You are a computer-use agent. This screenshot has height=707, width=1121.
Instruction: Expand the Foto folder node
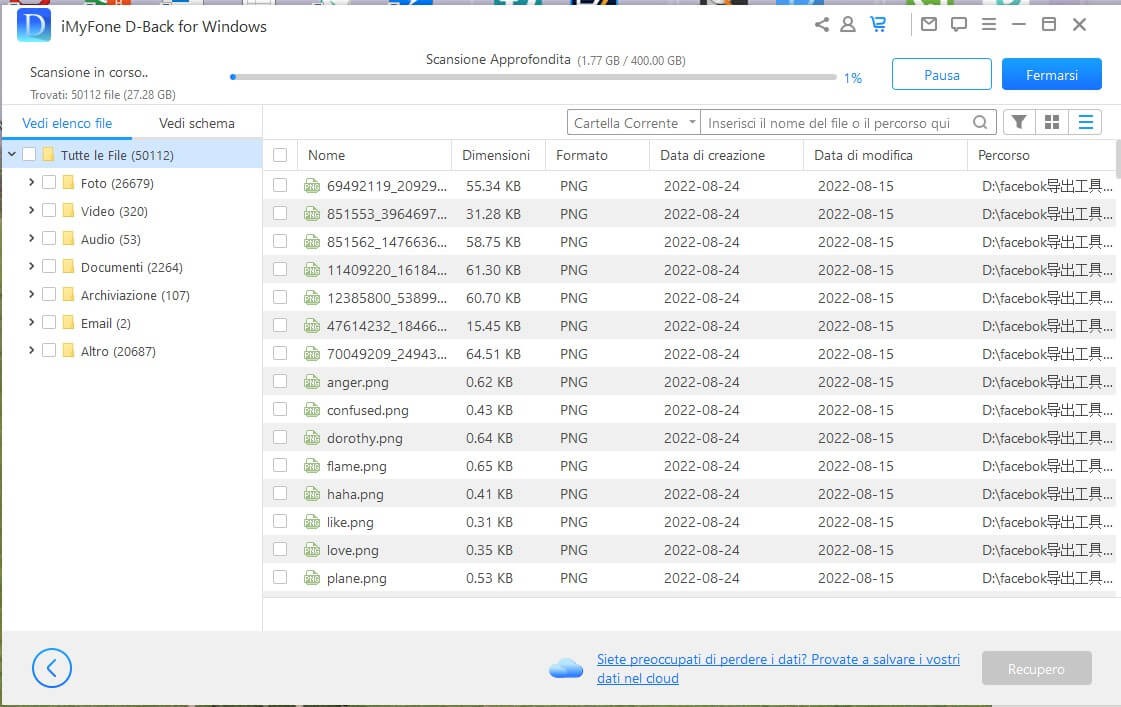click(x=31, y=182)
